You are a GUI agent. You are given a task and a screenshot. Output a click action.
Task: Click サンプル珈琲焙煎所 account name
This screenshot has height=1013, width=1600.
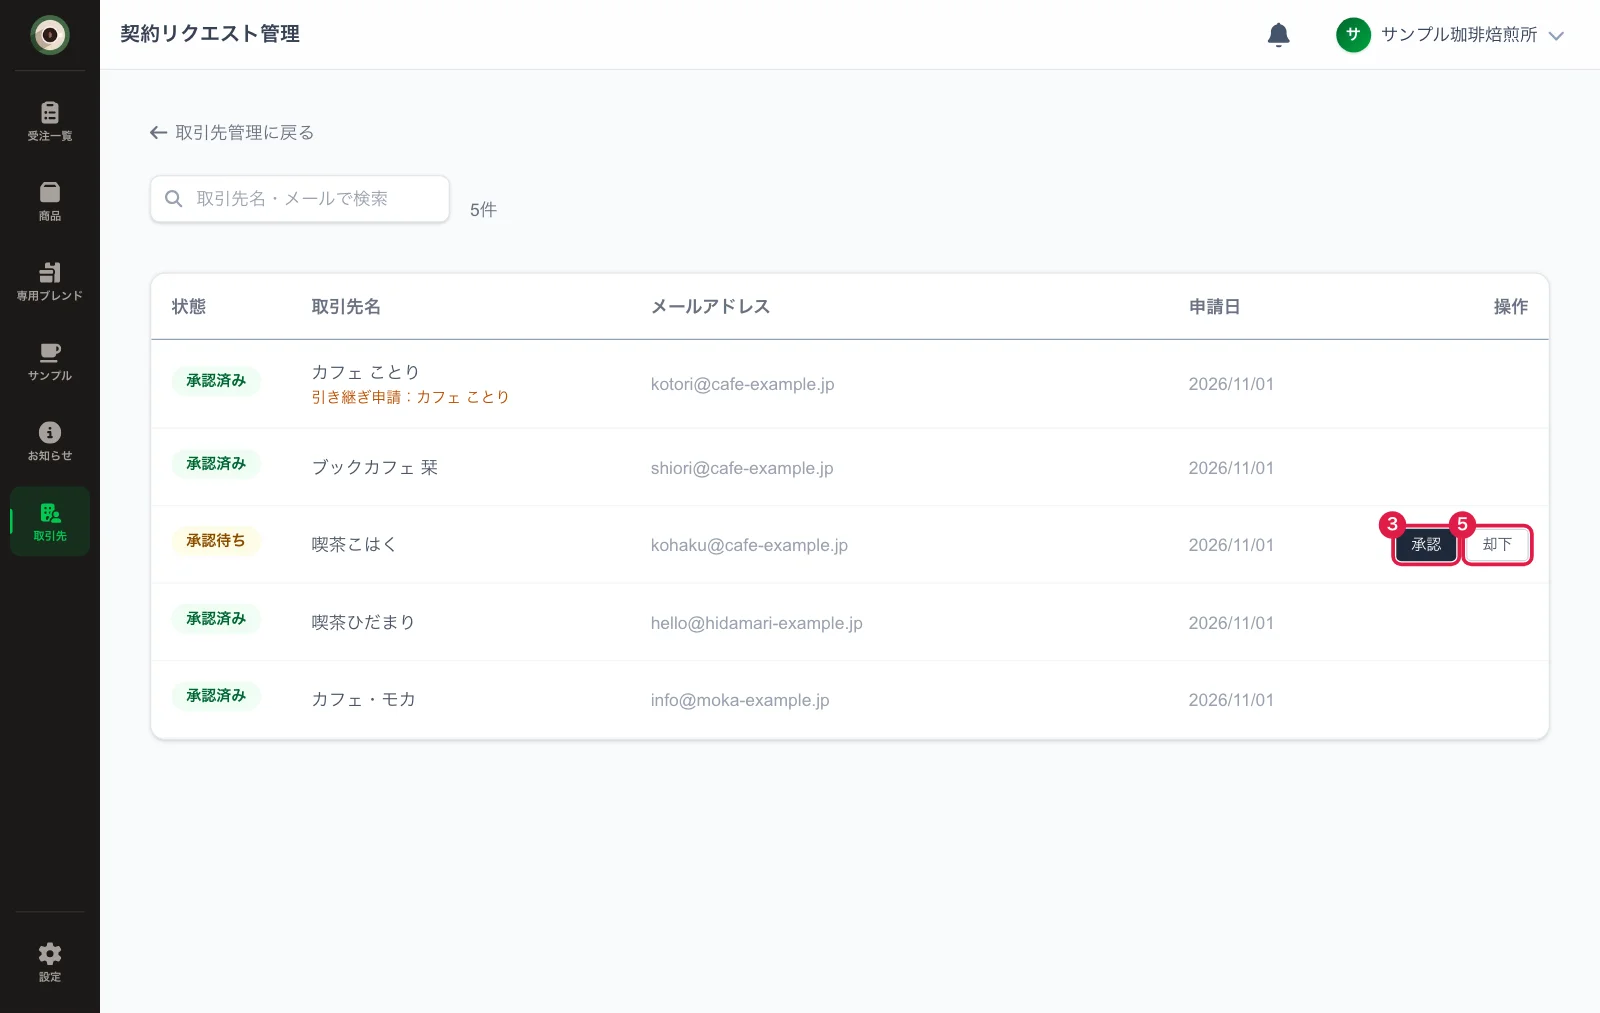click(x=1459, y=35)
